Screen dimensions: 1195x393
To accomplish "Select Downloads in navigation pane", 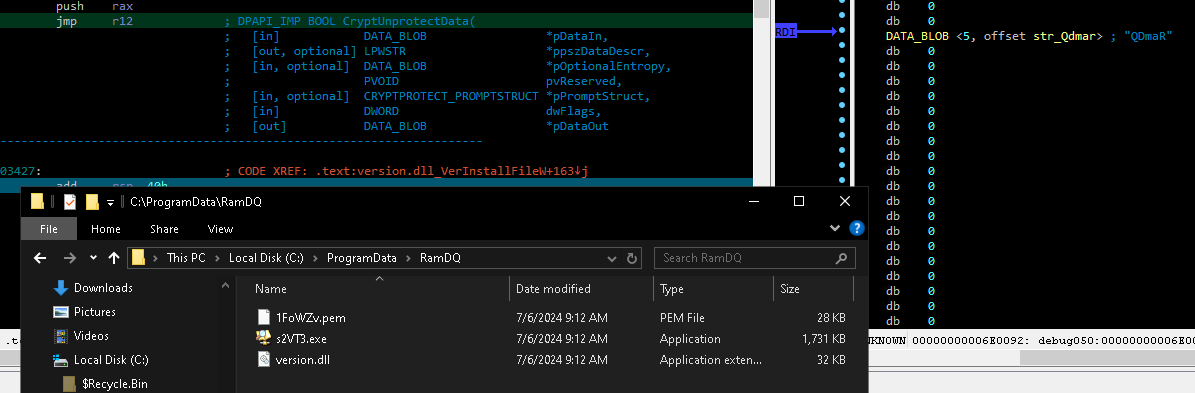I will (103, 288).
